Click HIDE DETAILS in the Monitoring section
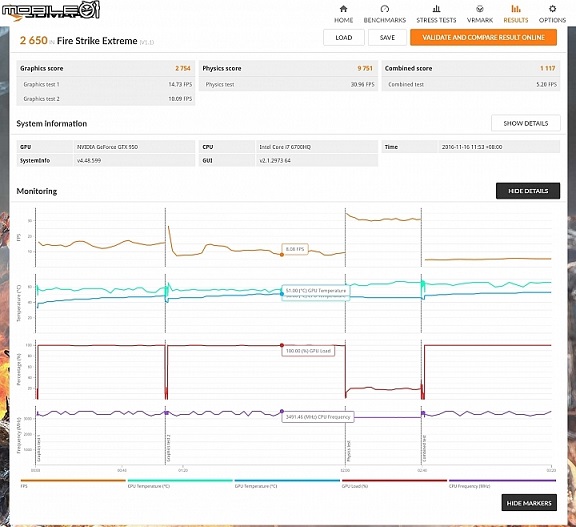 pyautogui.click(x=528, y=191)
